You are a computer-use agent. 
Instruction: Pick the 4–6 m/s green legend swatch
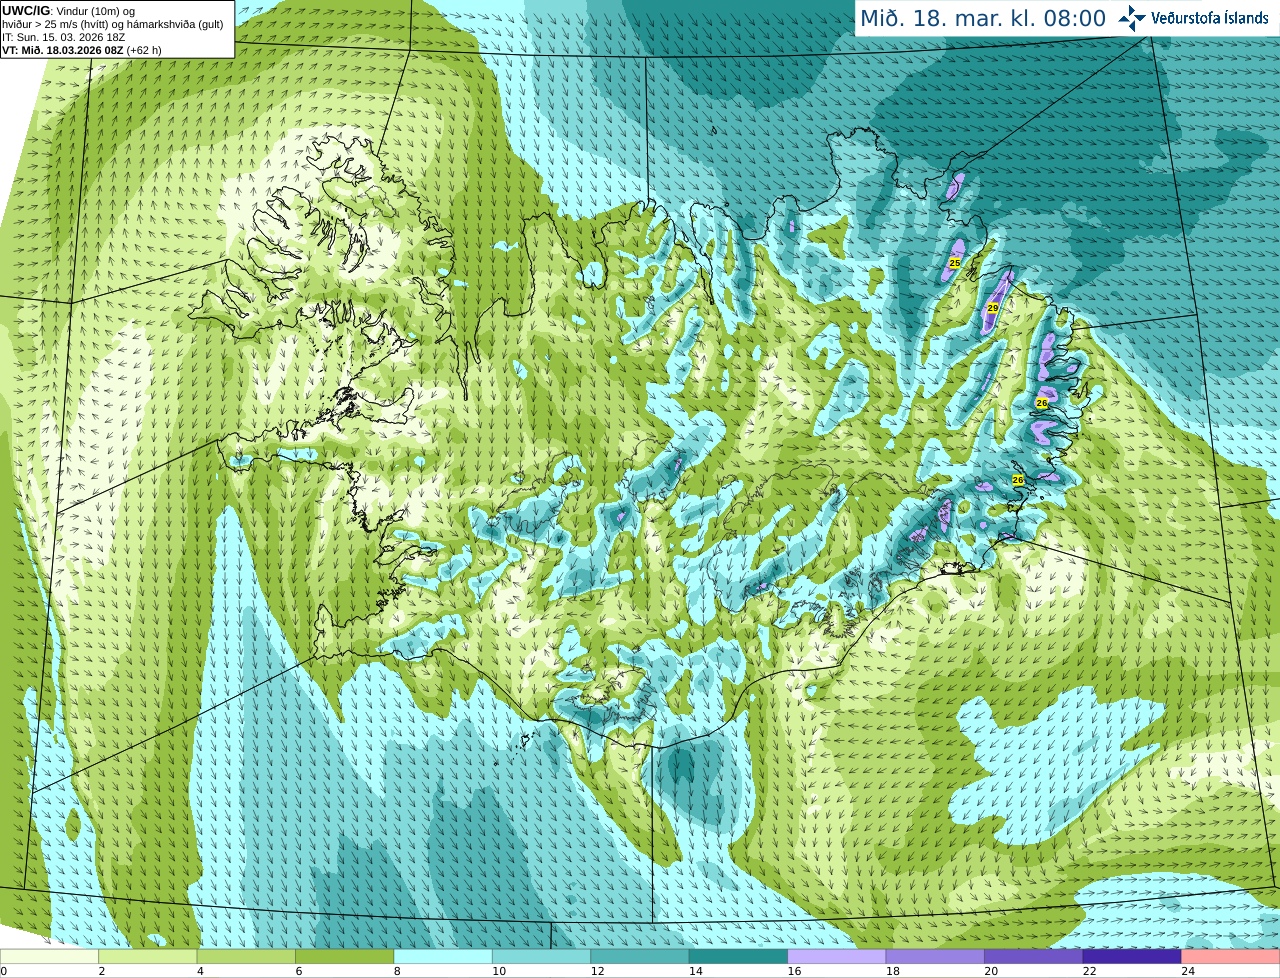tap(247, 957)
